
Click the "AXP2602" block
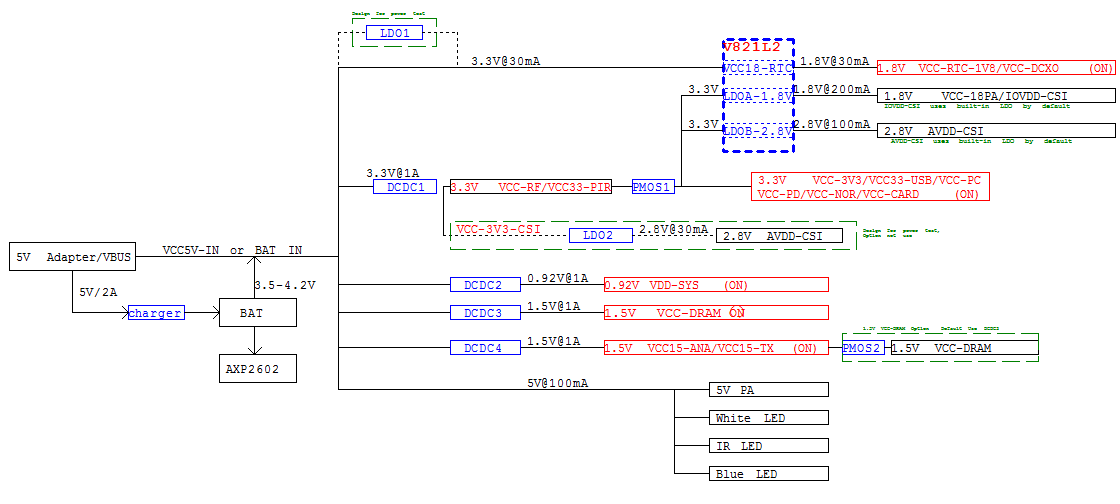pyautogui.click(x=257, y=369)
